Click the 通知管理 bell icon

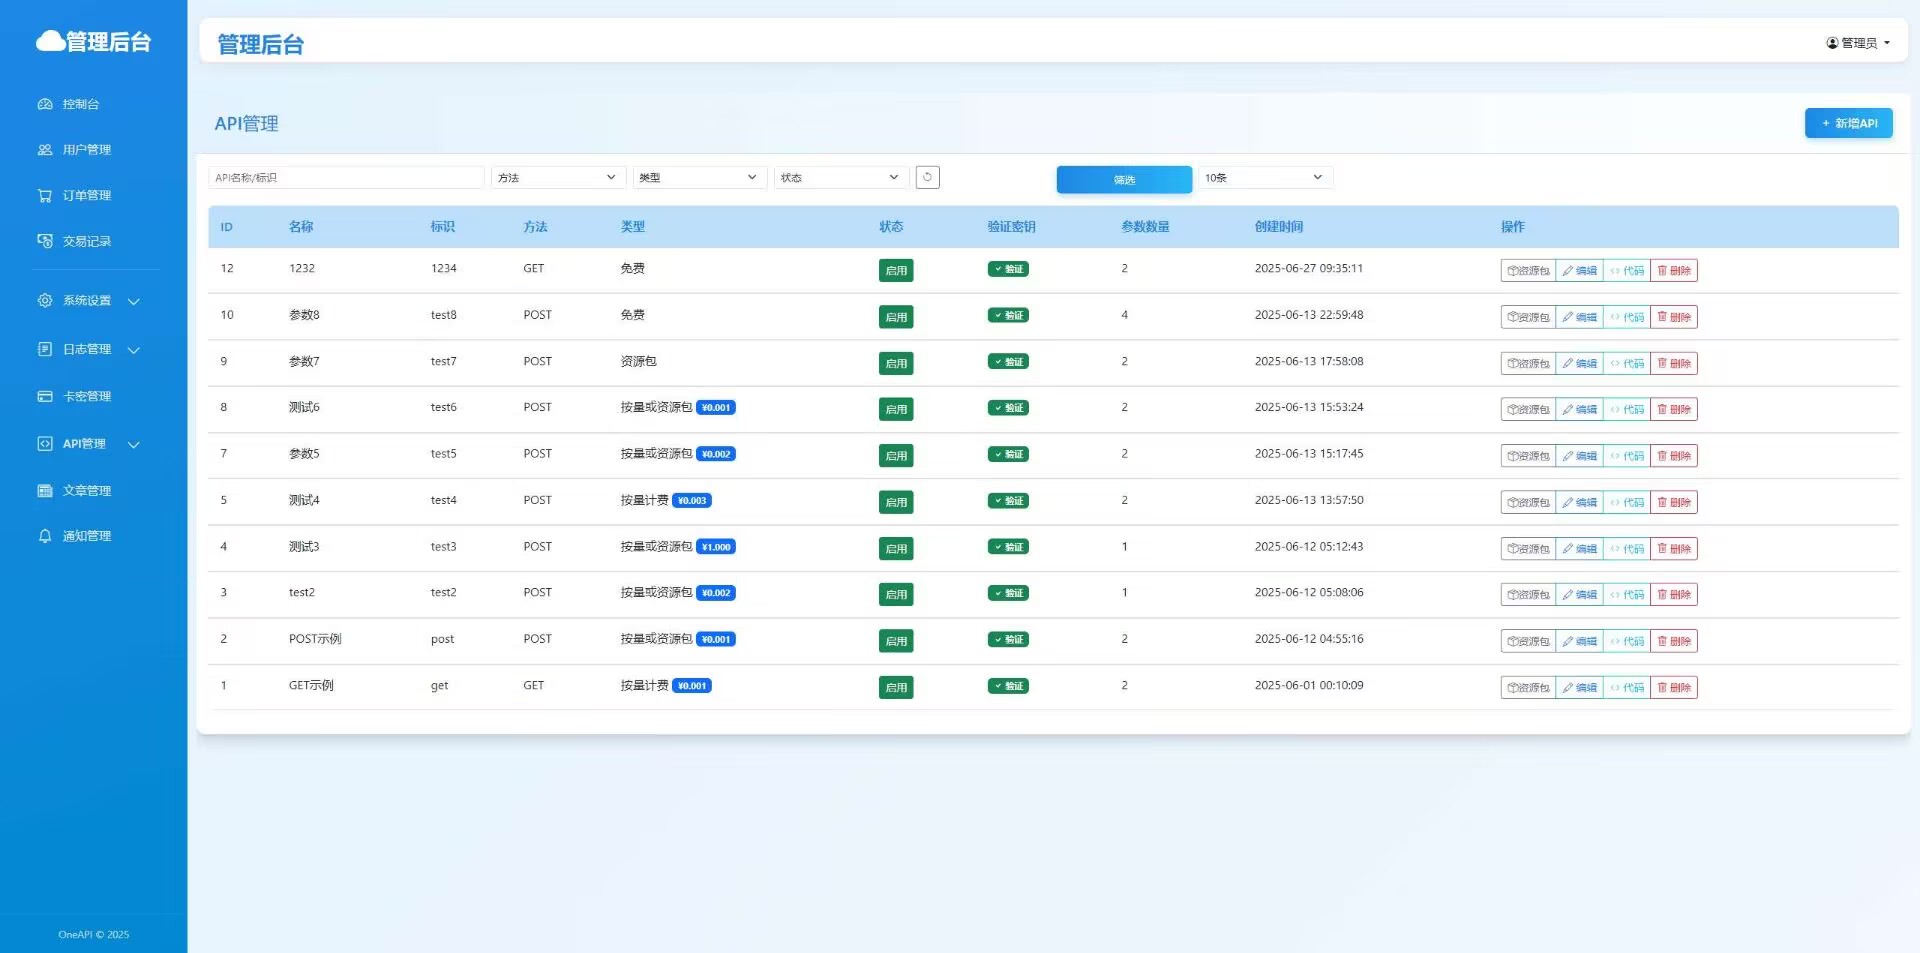click(45, 536)
